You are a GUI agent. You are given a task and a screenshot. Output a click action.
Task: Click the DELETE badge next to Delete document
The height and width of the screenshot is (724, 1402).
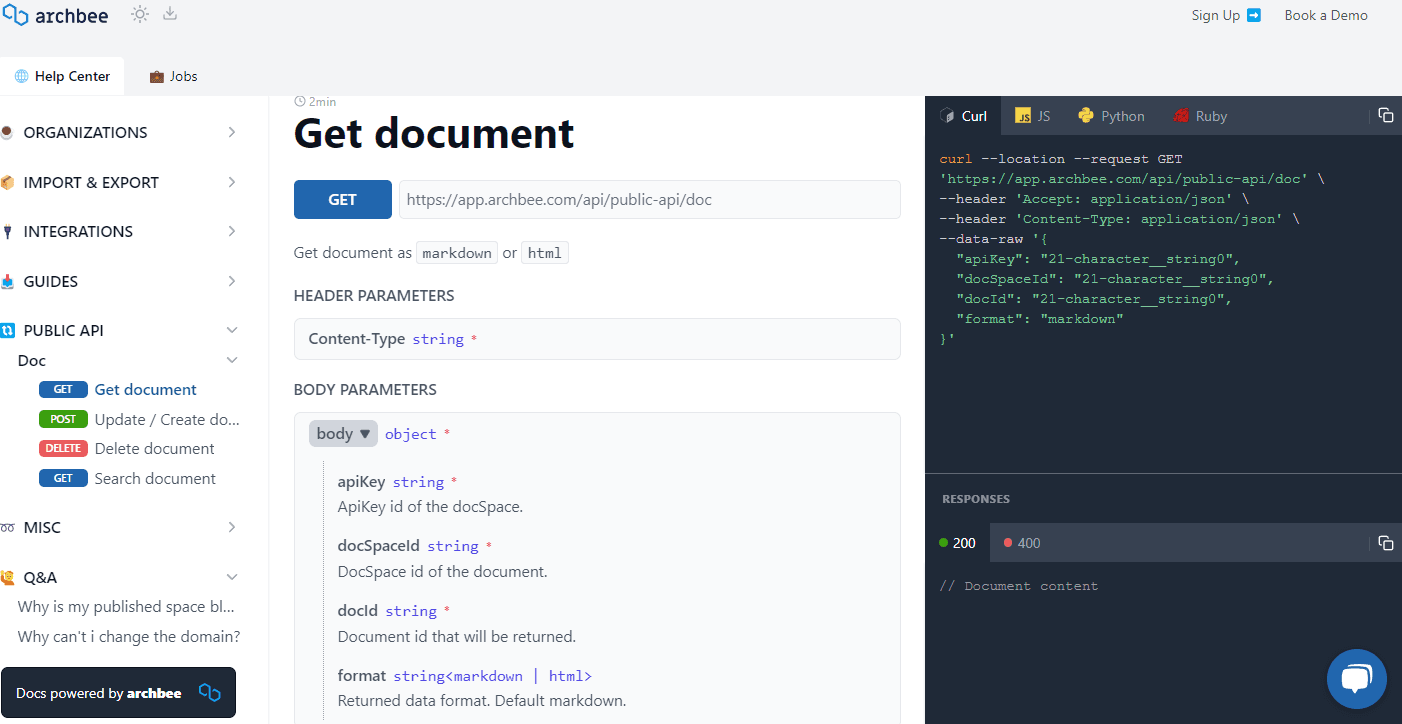point(63,448)
